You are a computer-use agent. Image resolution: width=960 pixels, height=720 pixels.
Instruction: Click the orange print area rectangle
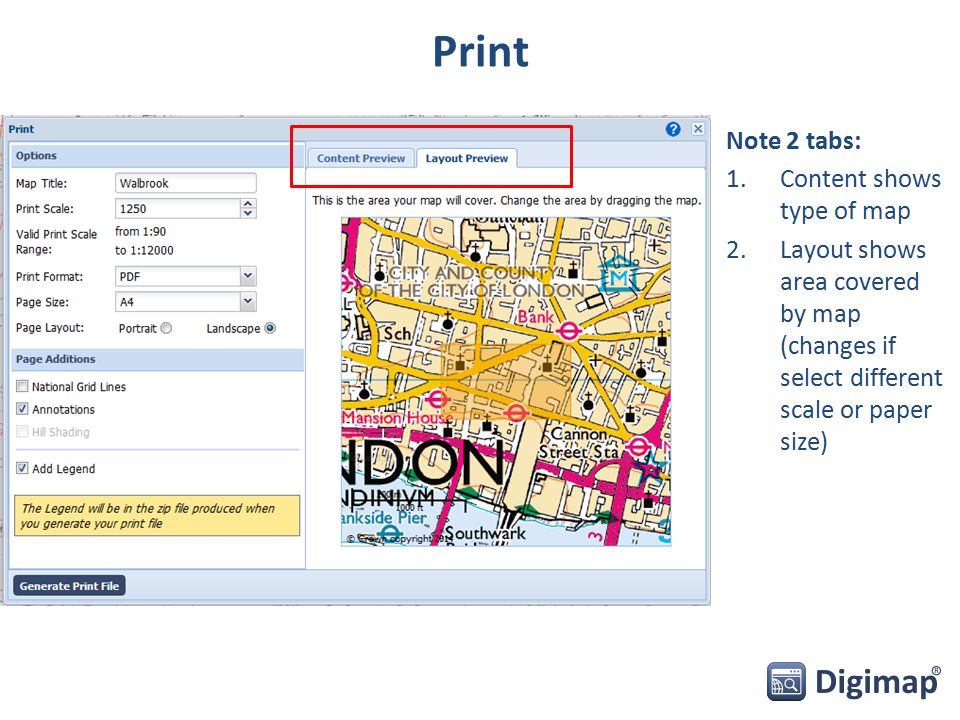pyautogui.click(x=506, y=381)
